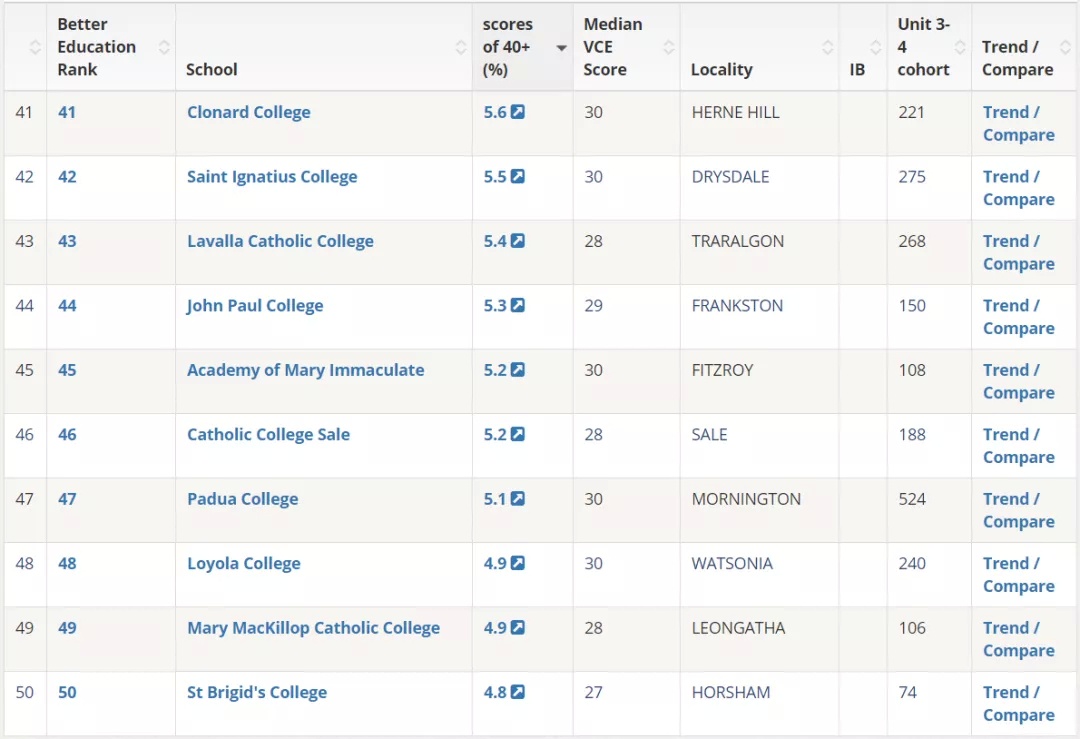The width and height of the screenshot is (1080, 739).
Task: Open Trend / Compare for John Paul College
Action: pyautogui.click(x=1019, y=317)
